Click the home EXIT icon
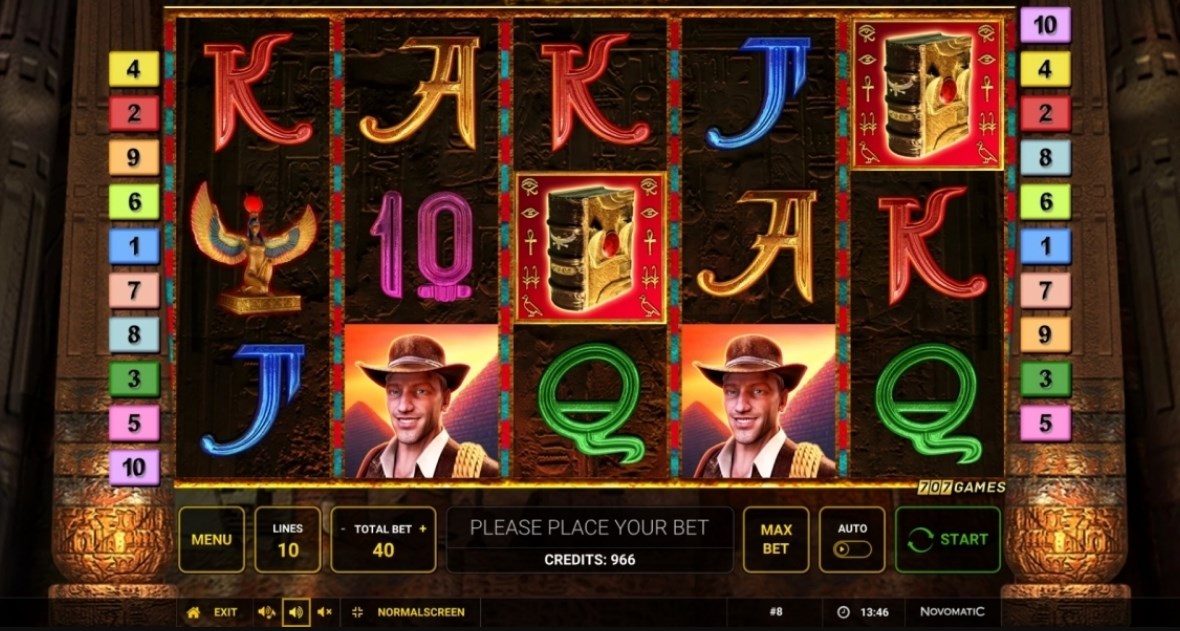 point(193,612)
